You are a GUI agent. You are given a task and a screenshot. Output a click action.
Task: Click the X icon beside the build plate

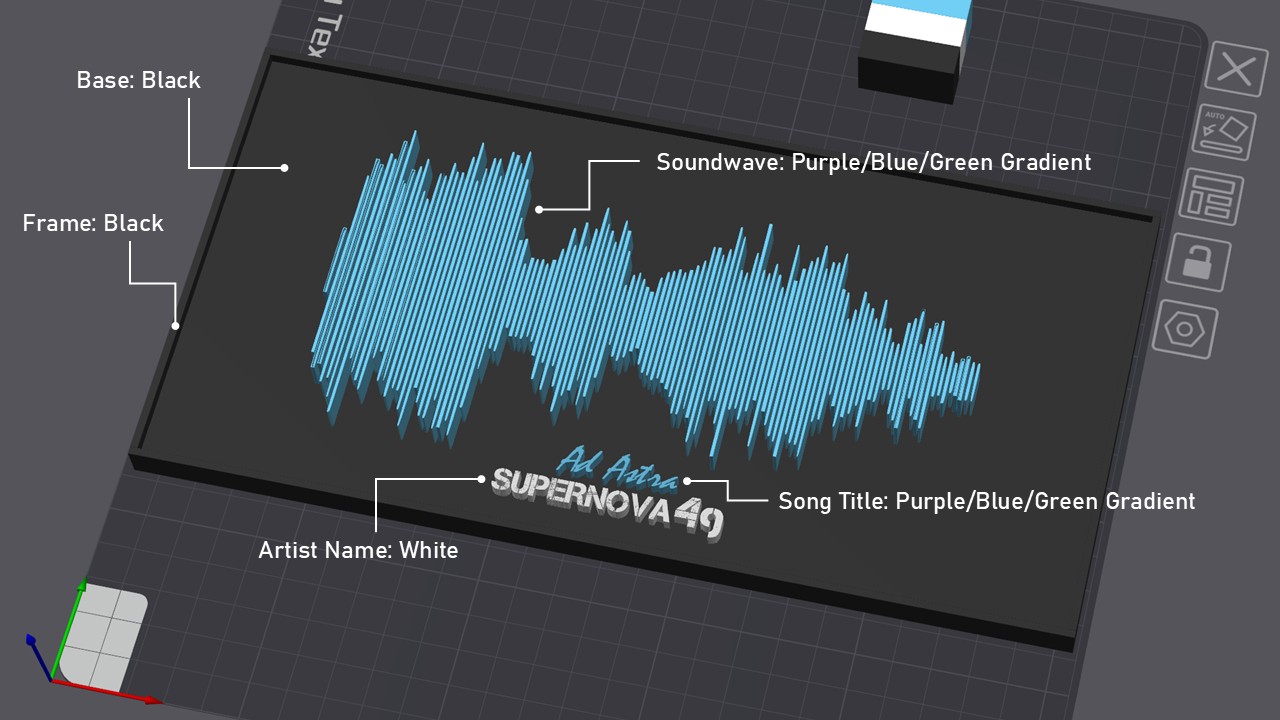point(1237,70)
